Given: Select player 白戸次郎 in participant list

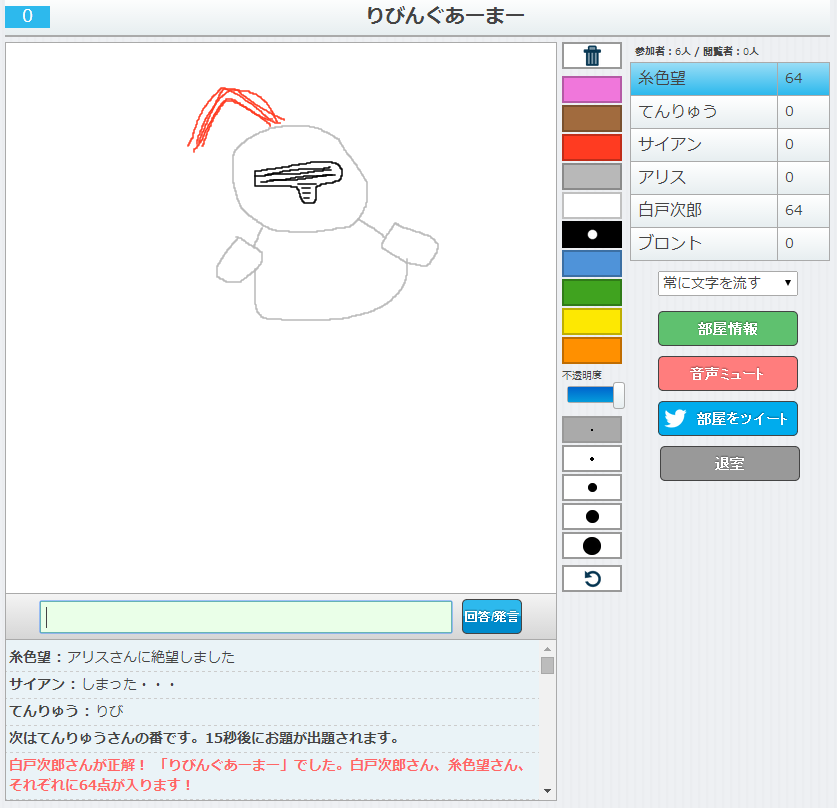Looking at the screenshot, I should click(x=730, y=210).
